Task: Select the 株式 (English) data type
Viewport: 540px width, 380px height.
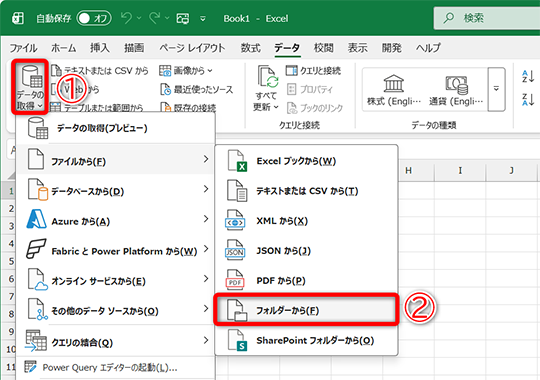Action: pos(394,90)
